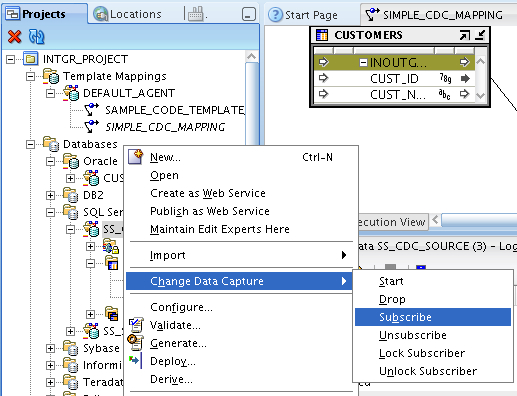Click the INTGR_PROJECT project icon
This screenshot has height=396, width=517.
point(30,59)
